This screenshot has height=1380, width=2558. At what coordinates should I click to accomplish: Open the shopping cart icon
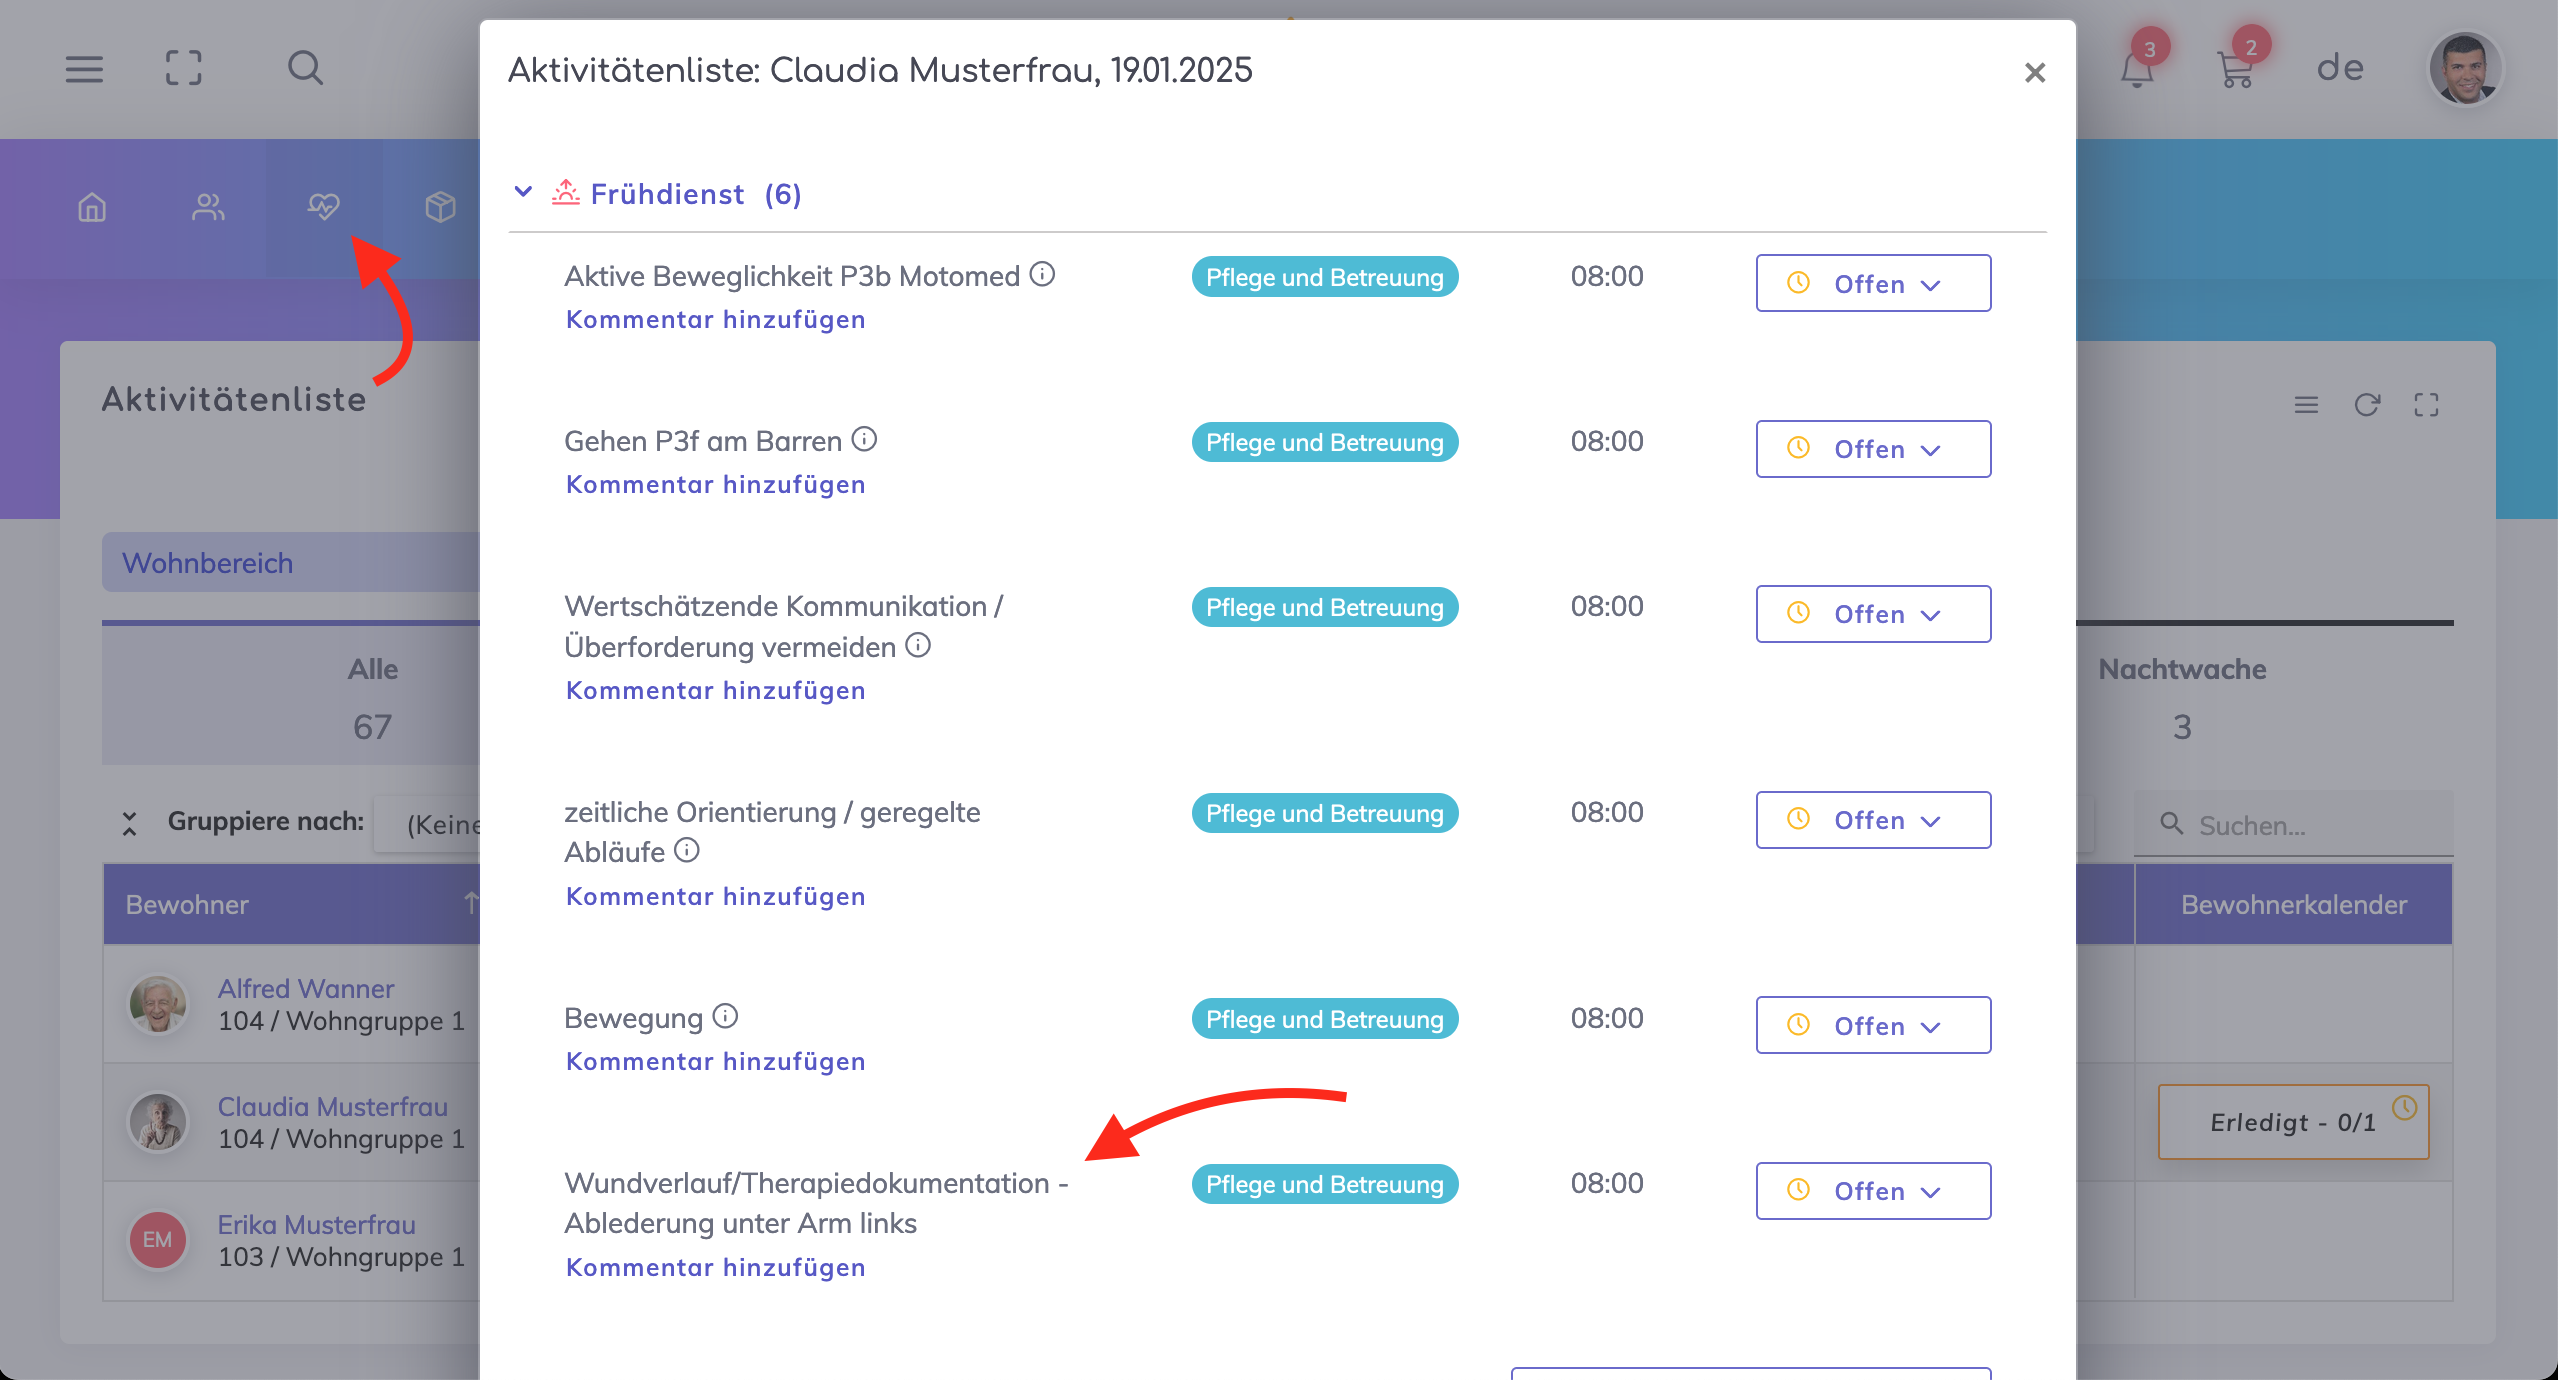coord(2235,70)
